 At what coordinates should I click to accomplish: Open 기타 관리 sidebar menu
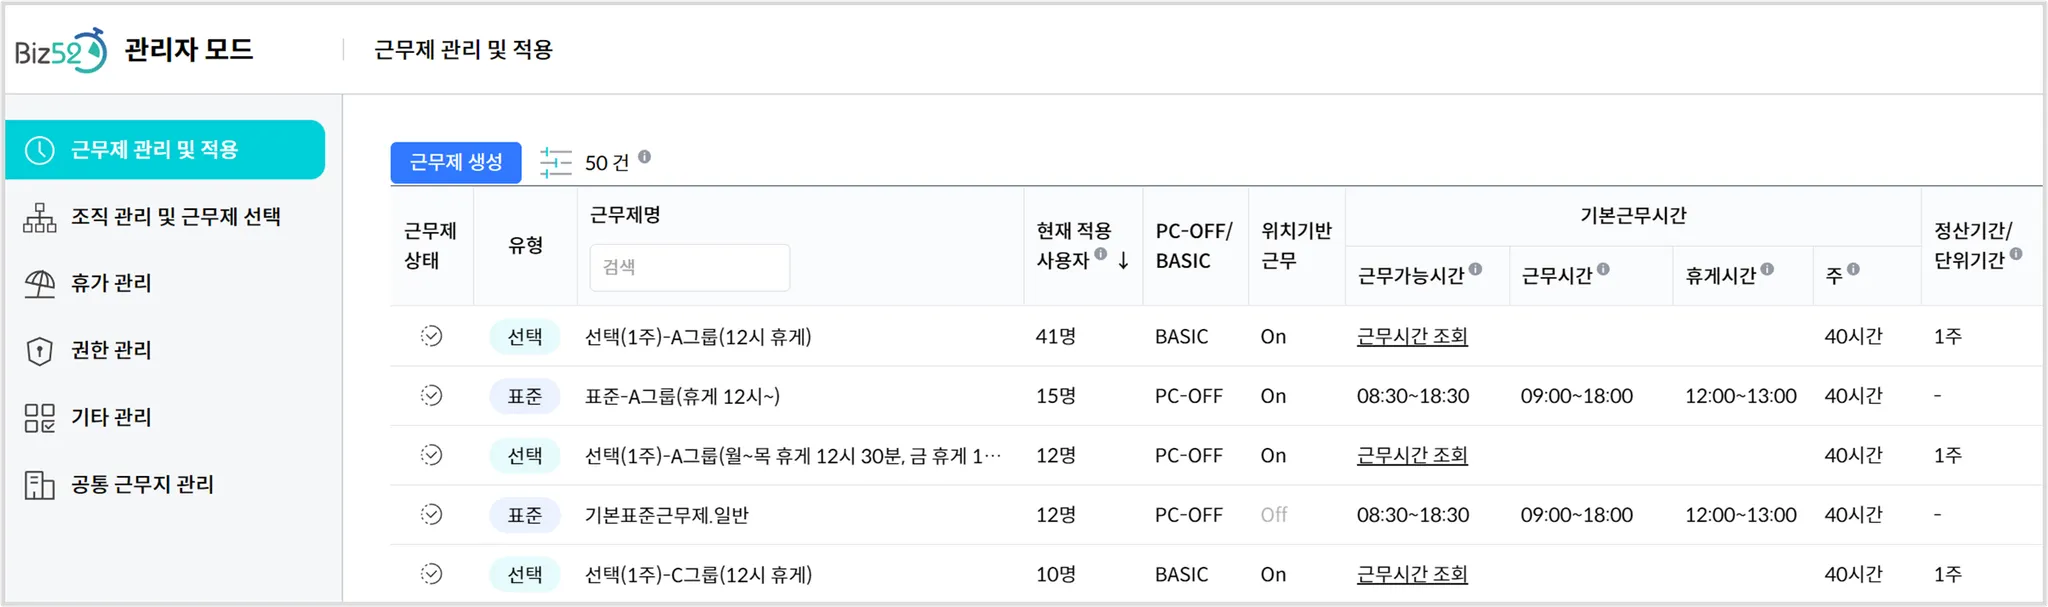click(111, 417)
